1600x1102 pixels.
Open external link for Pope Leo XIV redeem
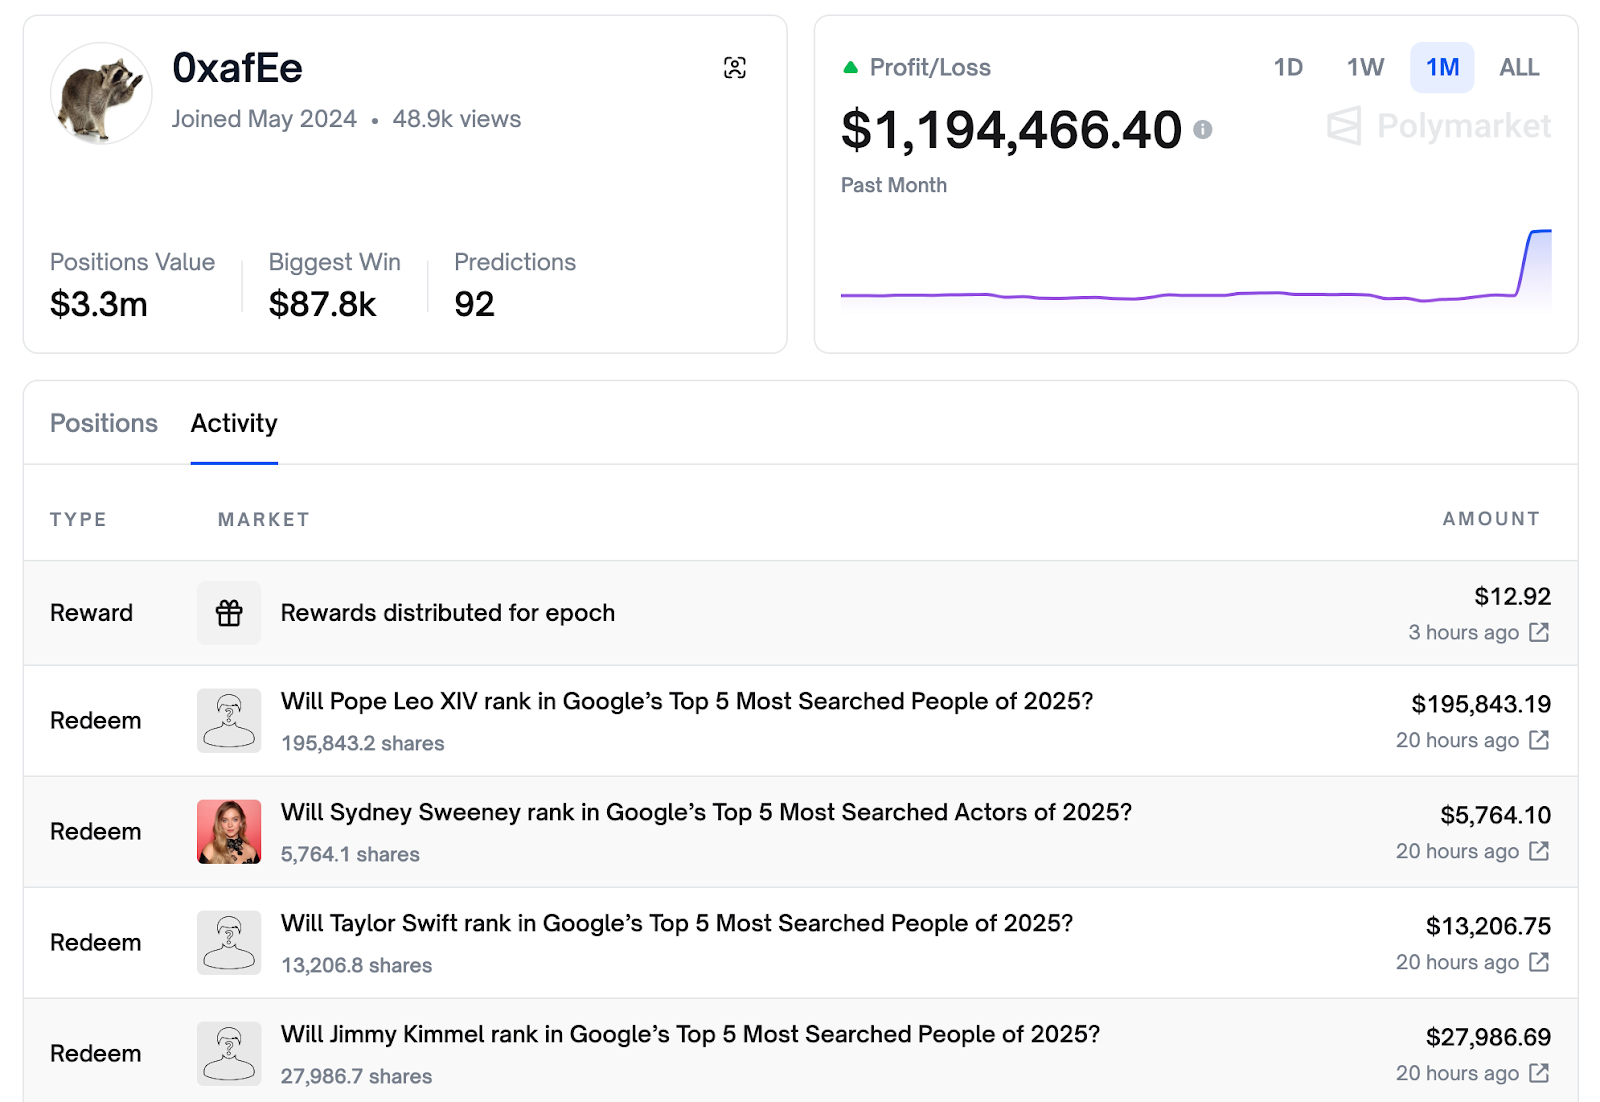click(1539, 740)
